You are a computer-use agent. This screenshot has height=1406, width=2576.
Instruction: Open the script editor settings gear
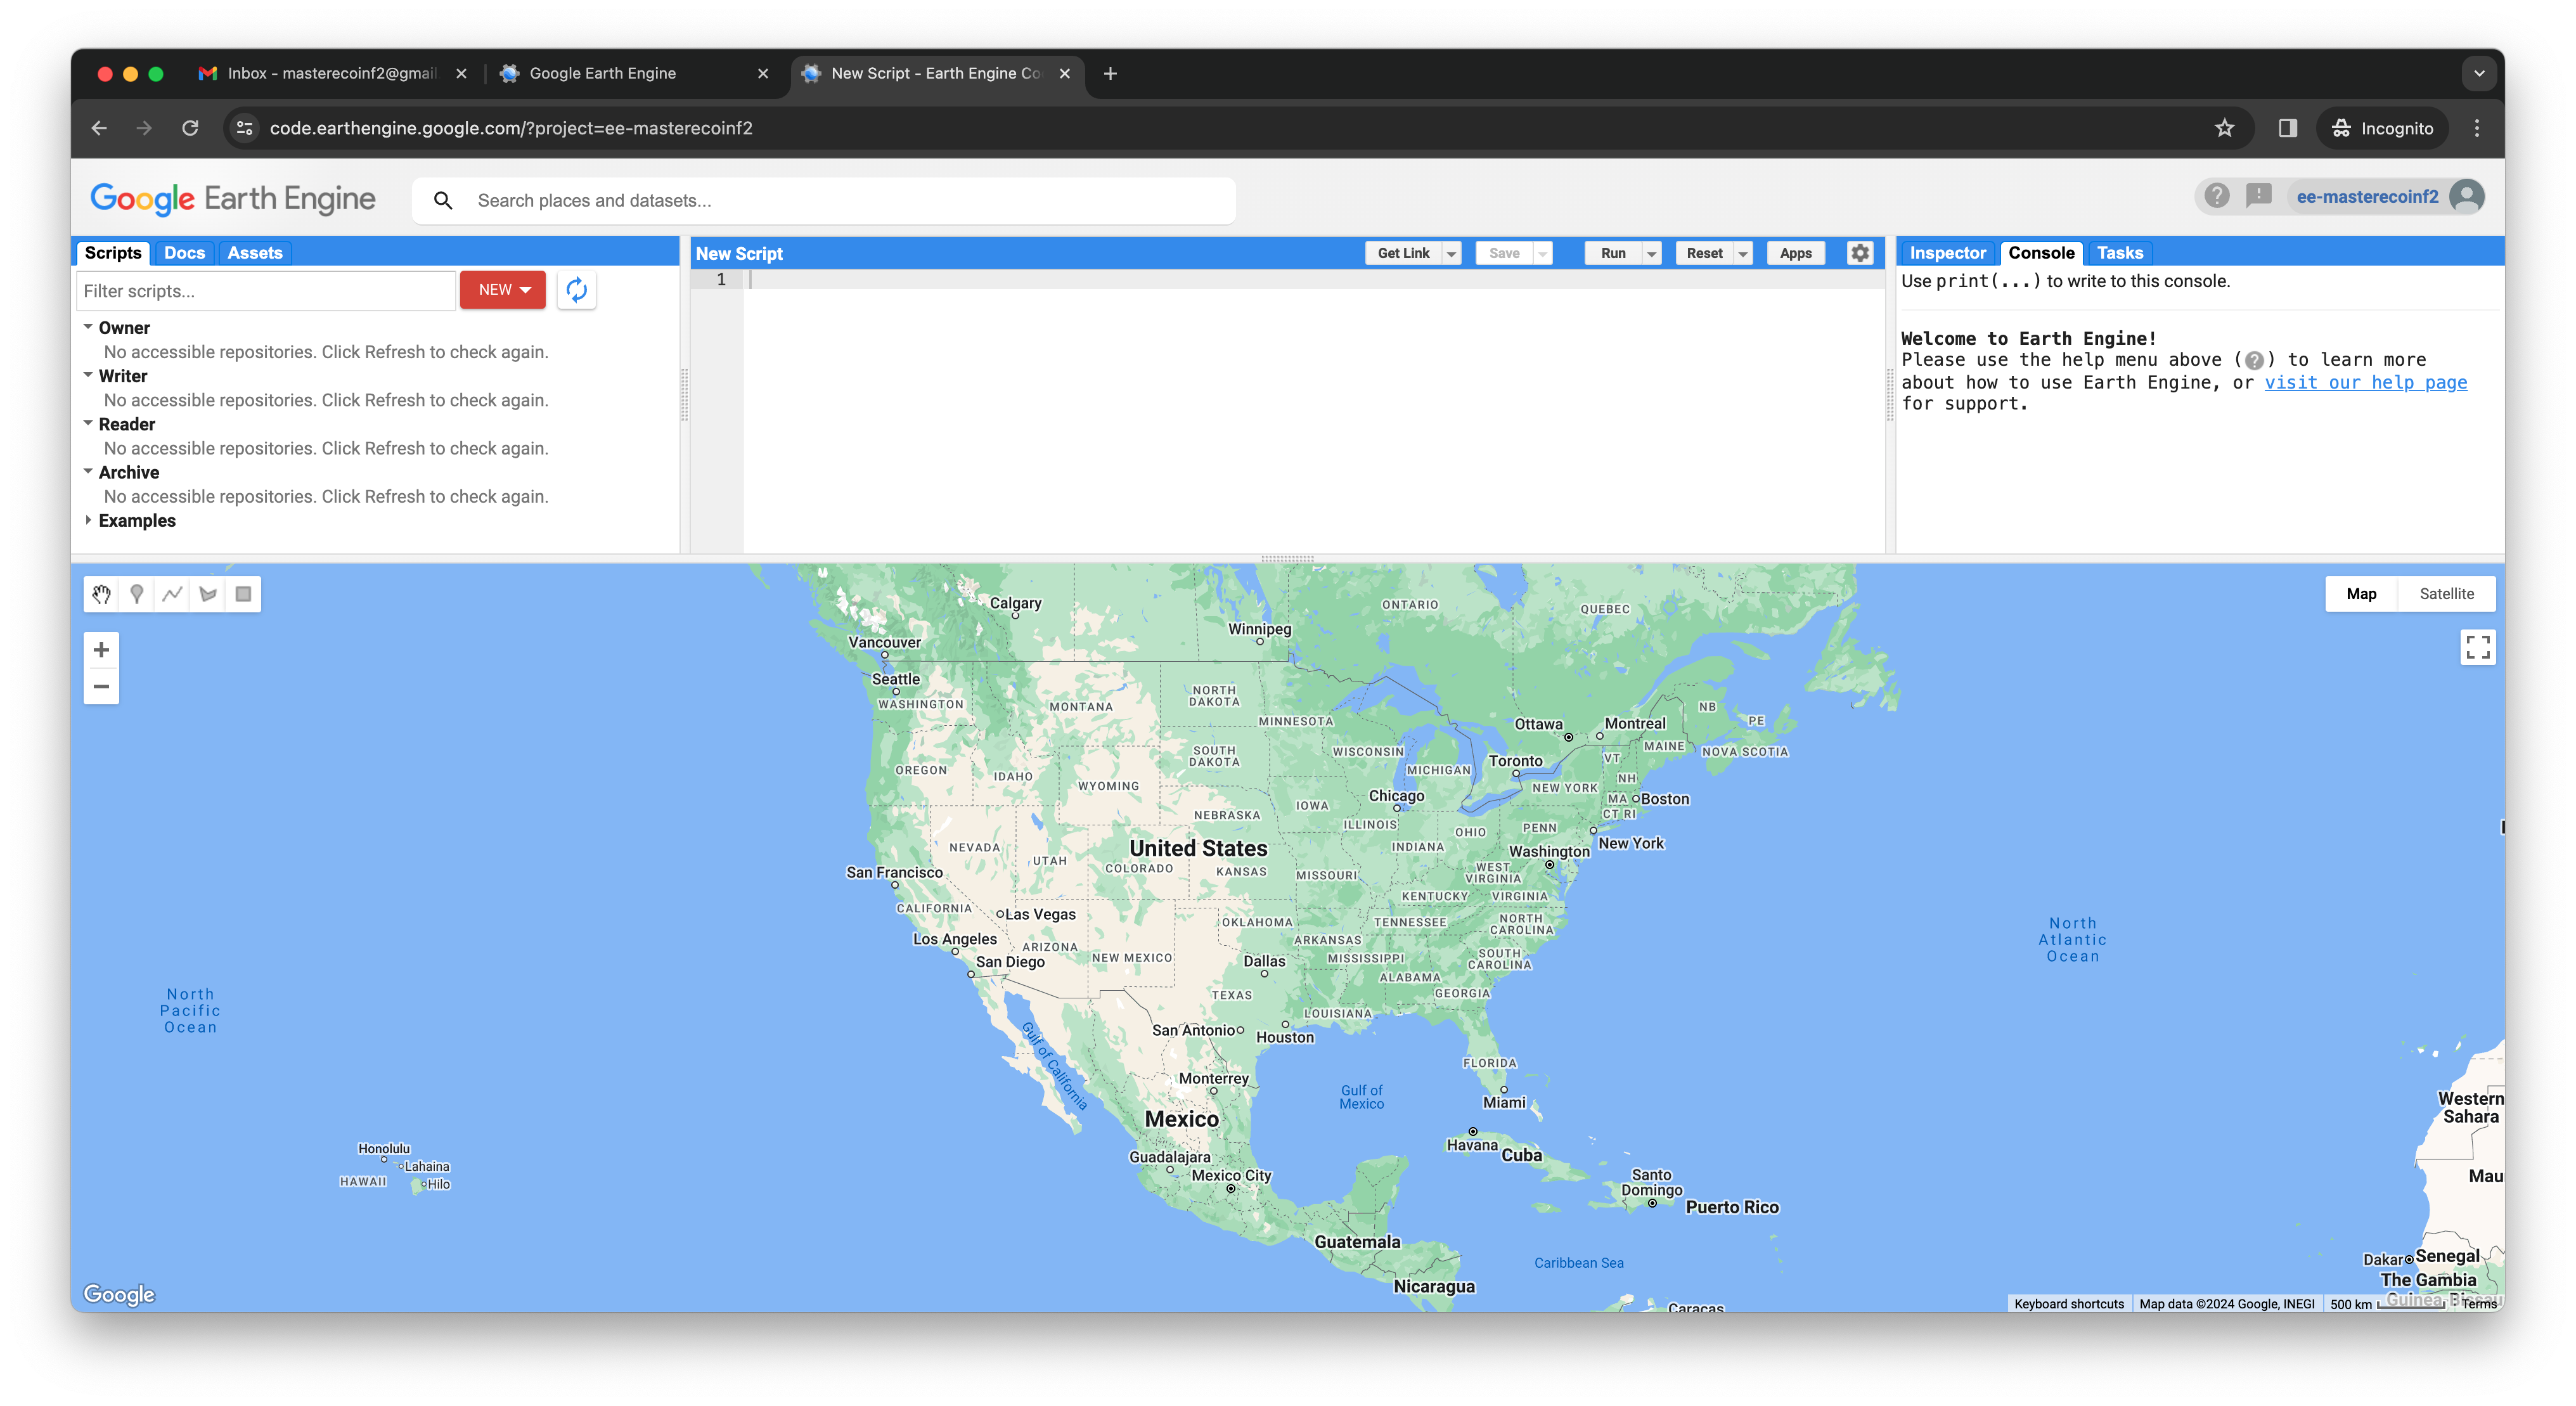coord(1859,253)
